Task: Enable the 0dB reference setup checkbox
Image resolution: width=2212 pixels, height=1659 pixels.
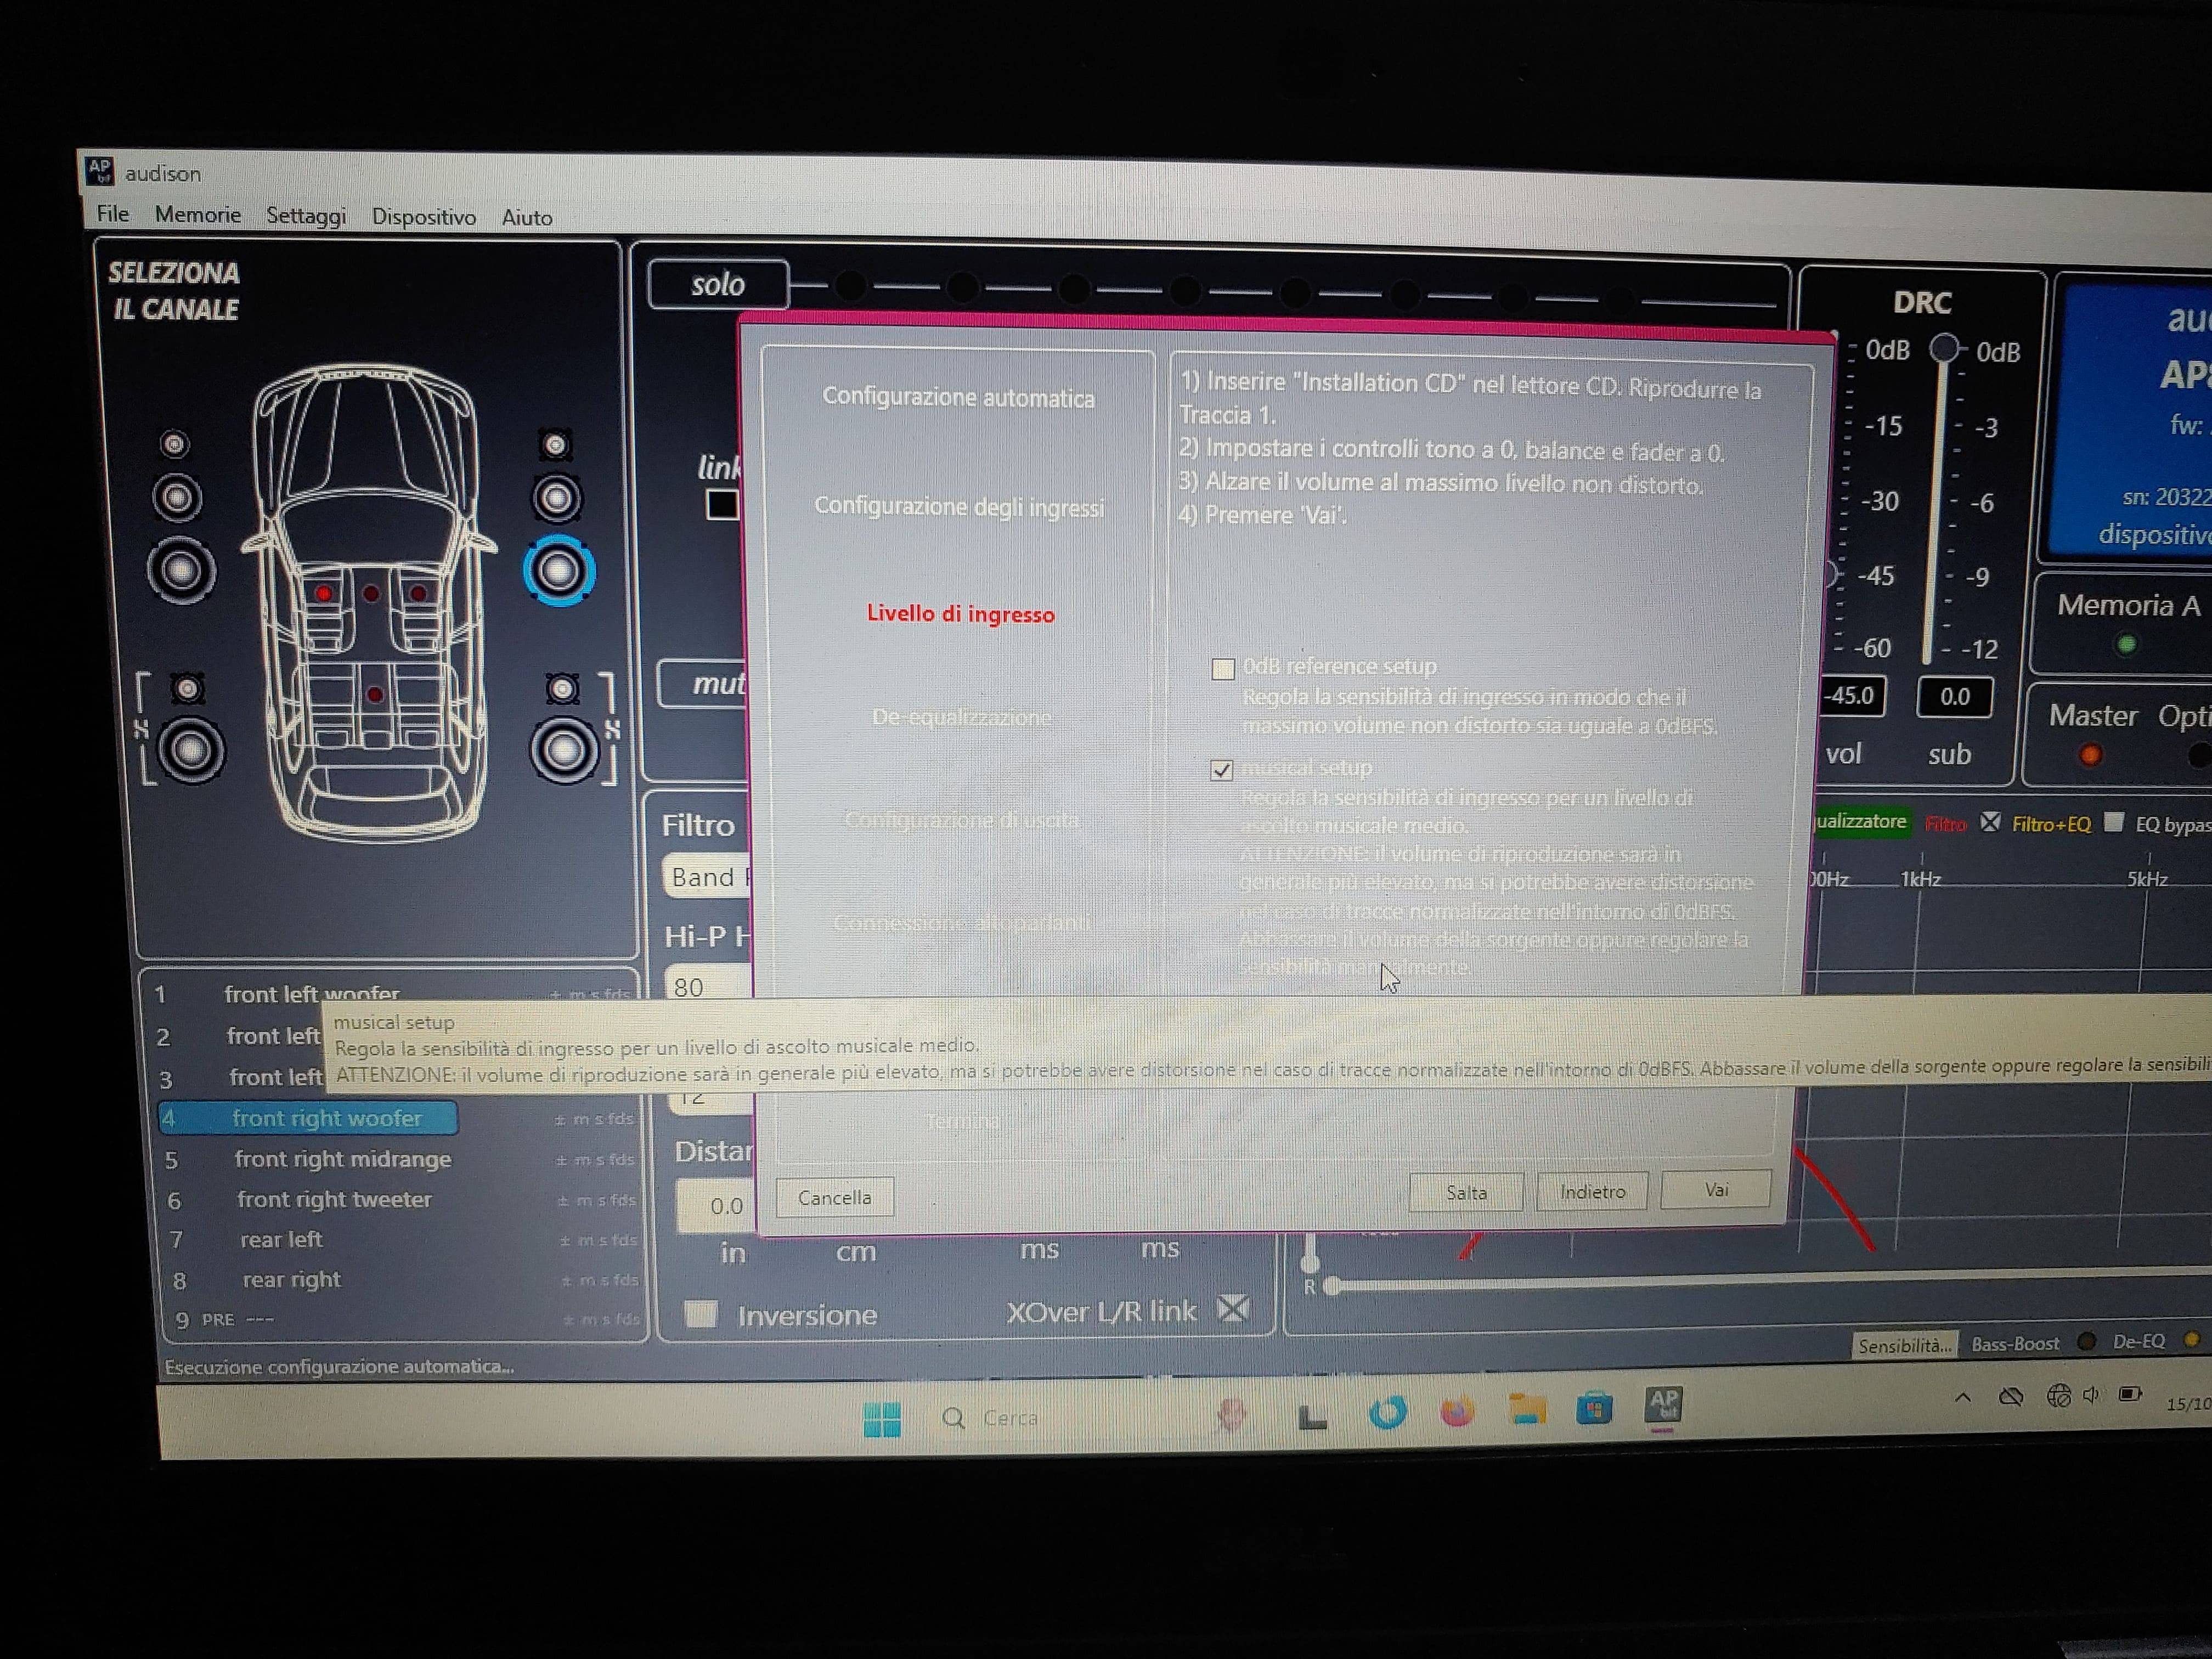Action: [1222, 669]
